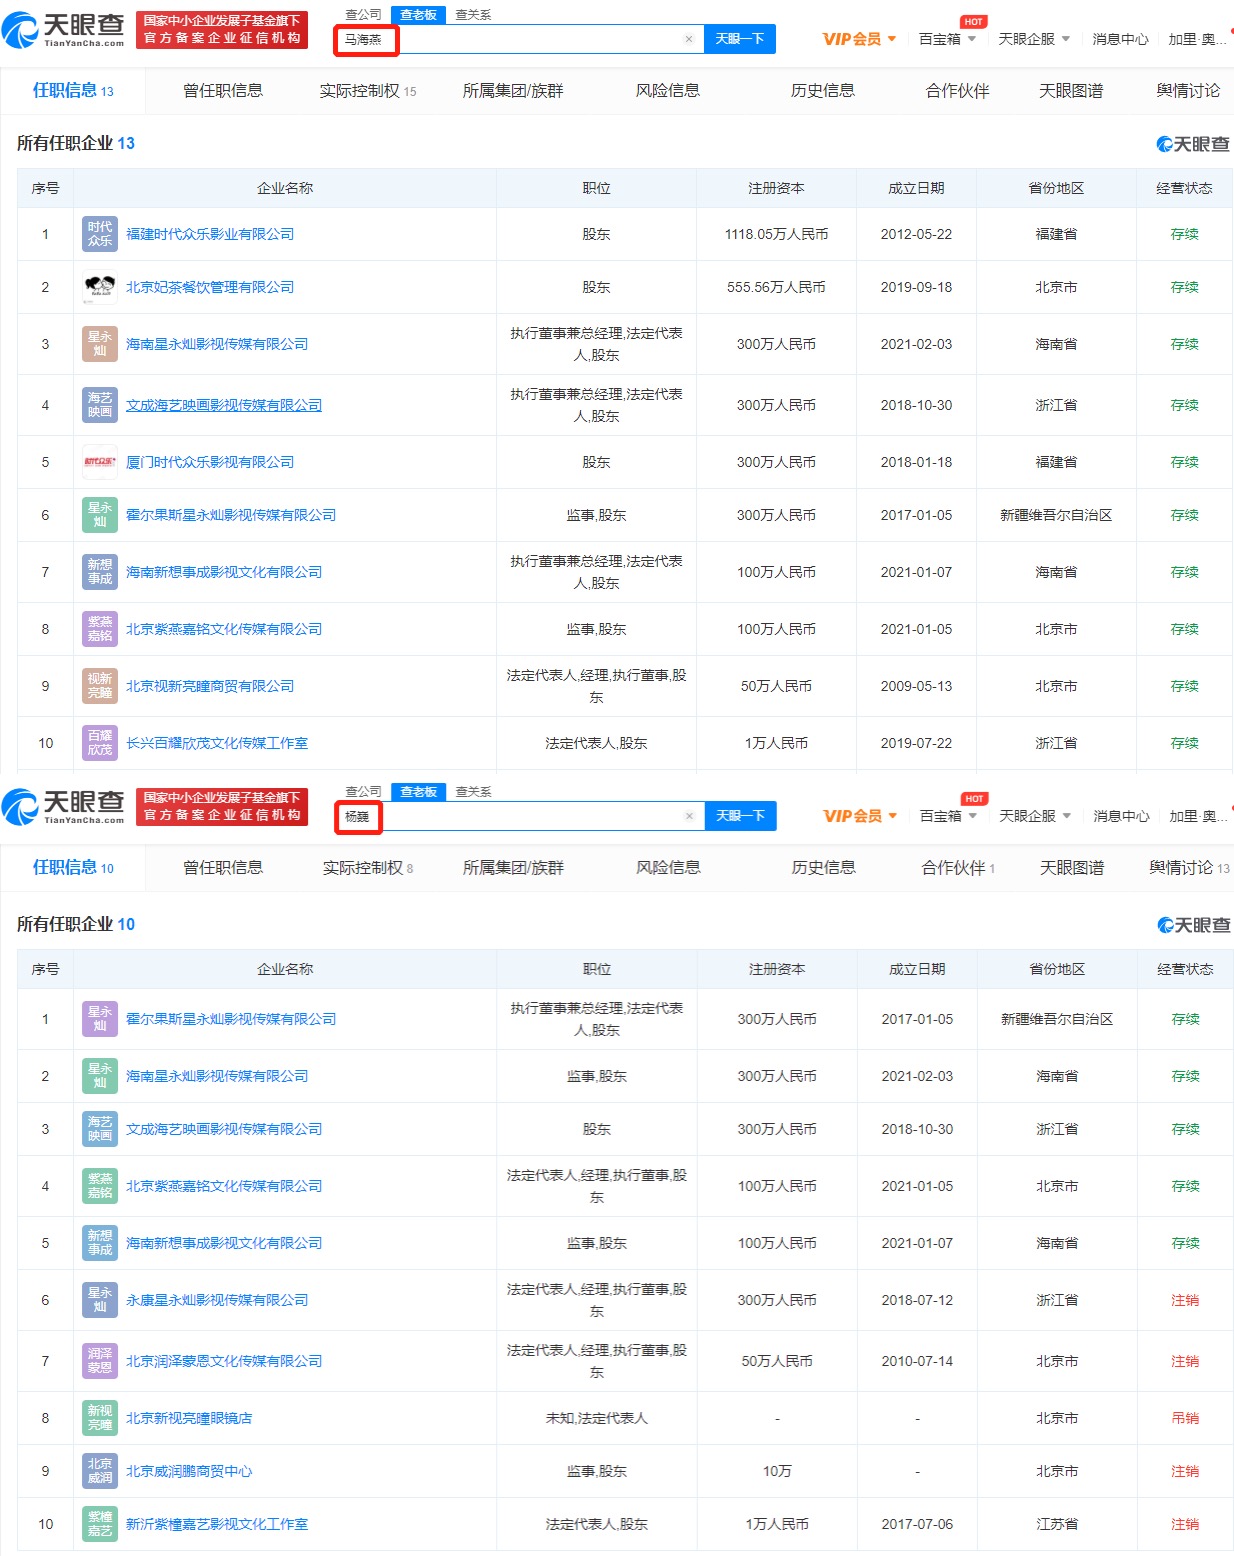Click the 北京威润 logo of 北京威润鹏商贸中心
The height and width of the screenshot is (1556, 1234).
[100, 1471]
